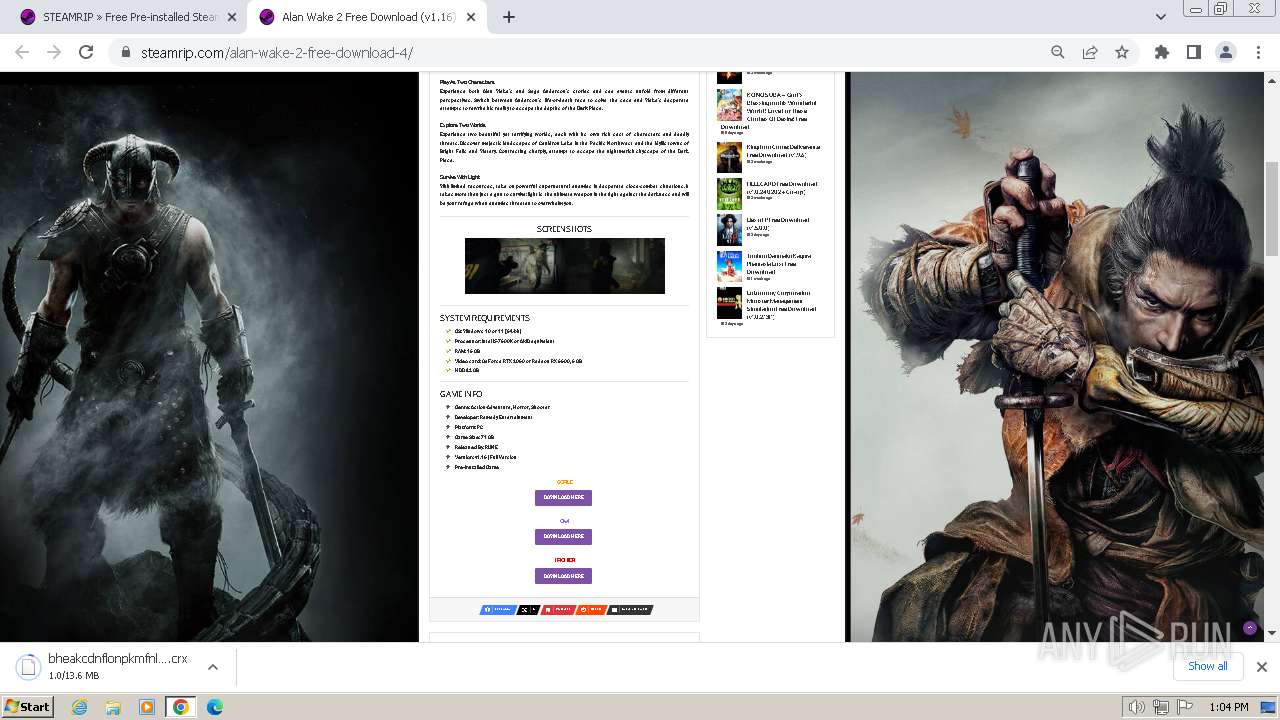This screenshot has width=1280, height=720.
Task: Share via the dark email button
Action: coord(631,609)
